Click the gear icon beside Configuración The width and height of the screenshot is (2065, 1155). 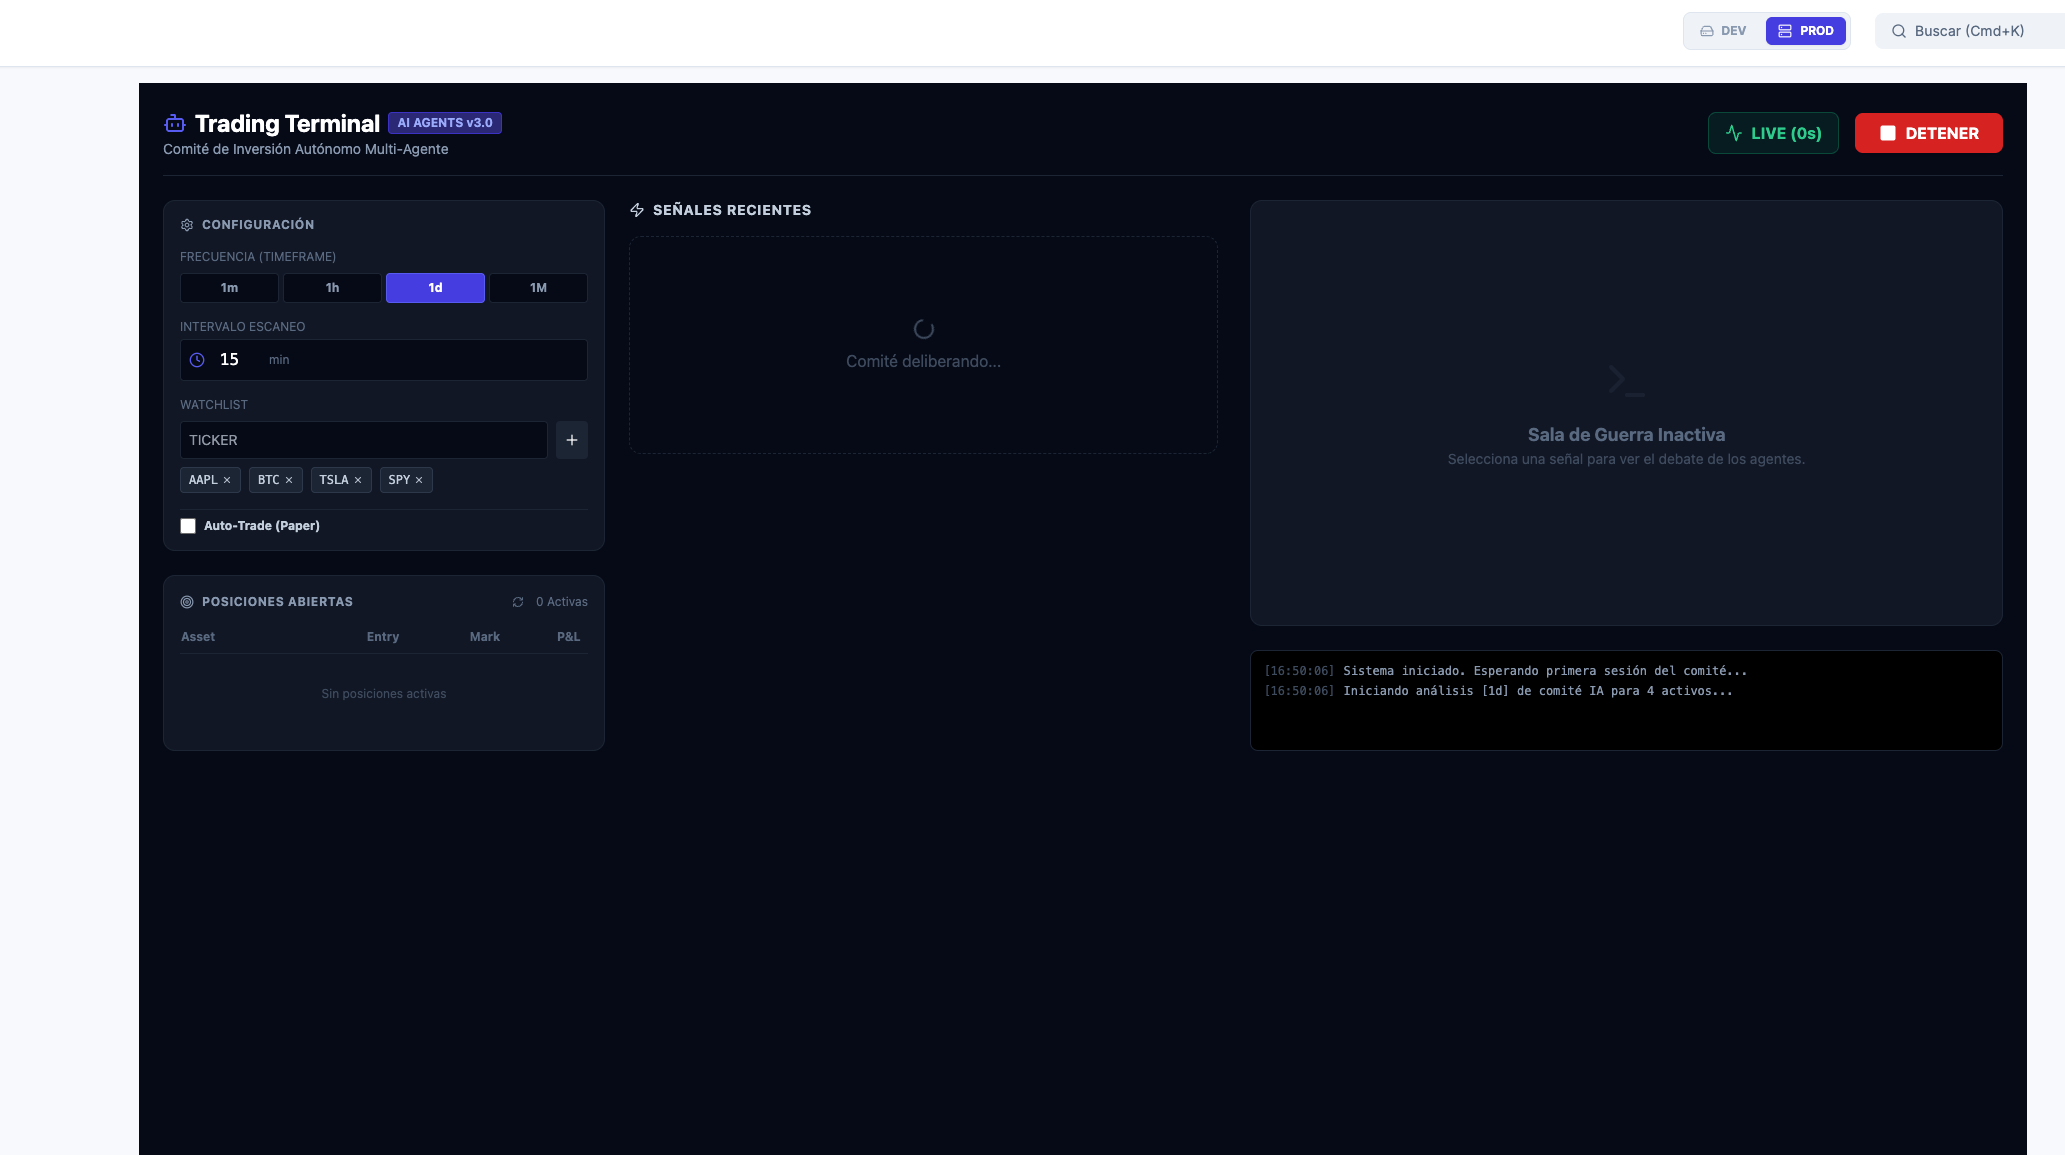187,225
